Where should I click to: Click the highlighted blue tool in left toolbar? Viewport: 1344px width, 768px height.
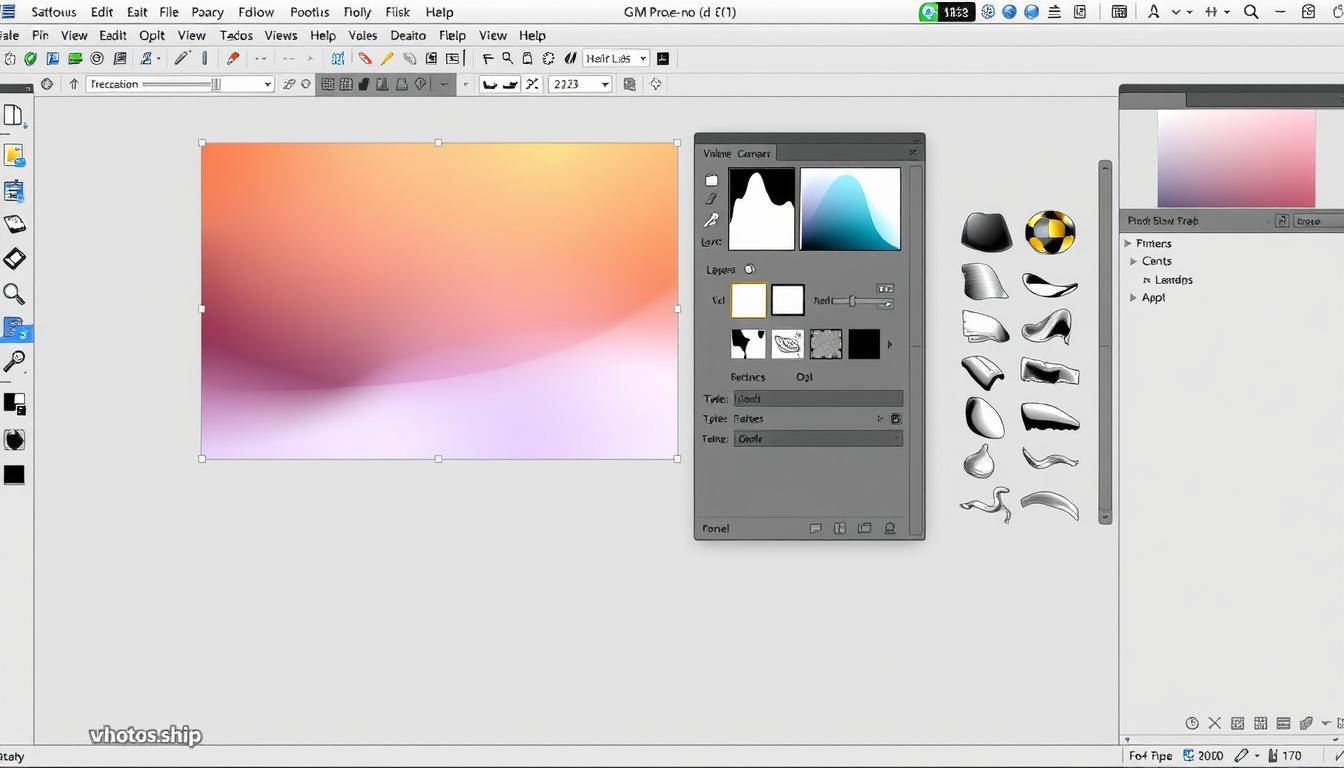16,328
